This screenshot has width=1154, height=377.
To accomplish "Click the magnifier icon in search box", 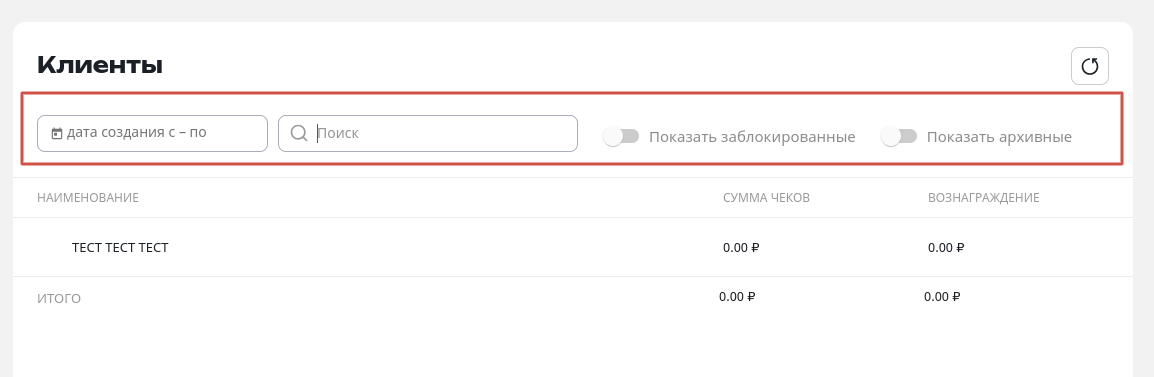I will pos(299,133).
